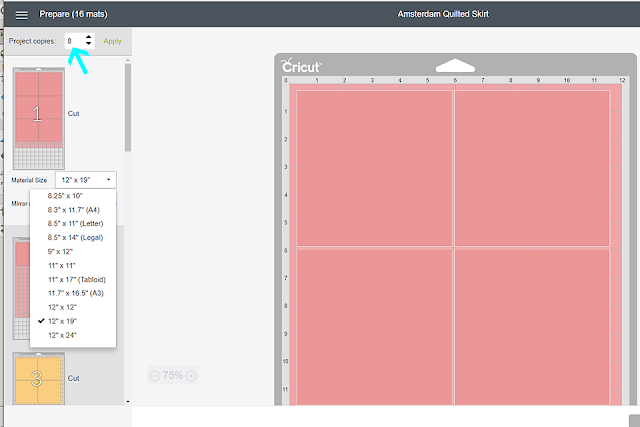Click Amsterdam Quilted Skirt project title
This screenshot has width=640, height=427.
coord(443,14)
